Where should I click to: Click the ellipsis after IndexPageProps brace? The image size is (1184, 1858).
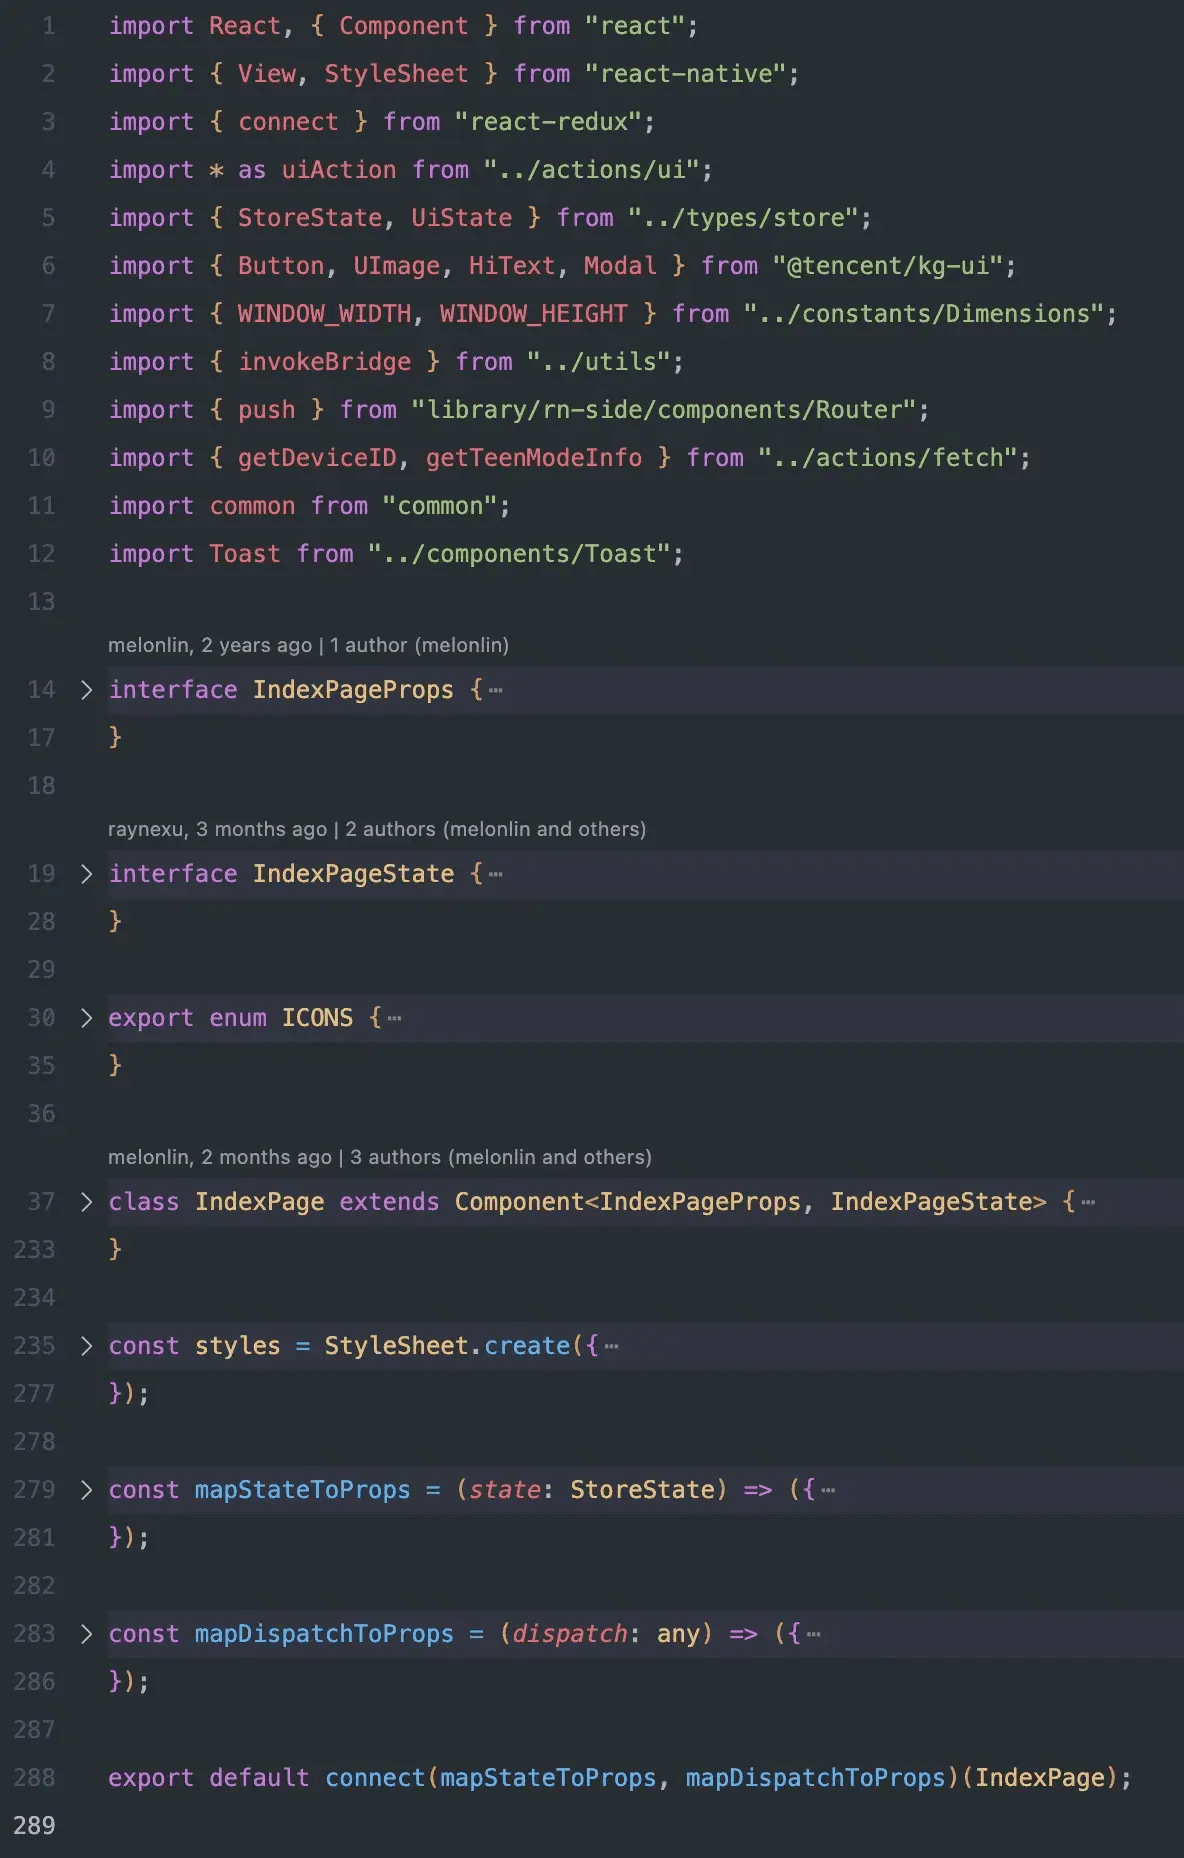click(496, 690)
